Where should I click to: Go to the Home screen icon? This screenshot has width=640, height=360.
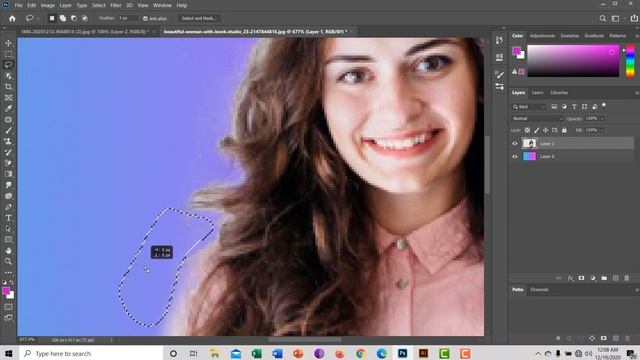(12, 18)
